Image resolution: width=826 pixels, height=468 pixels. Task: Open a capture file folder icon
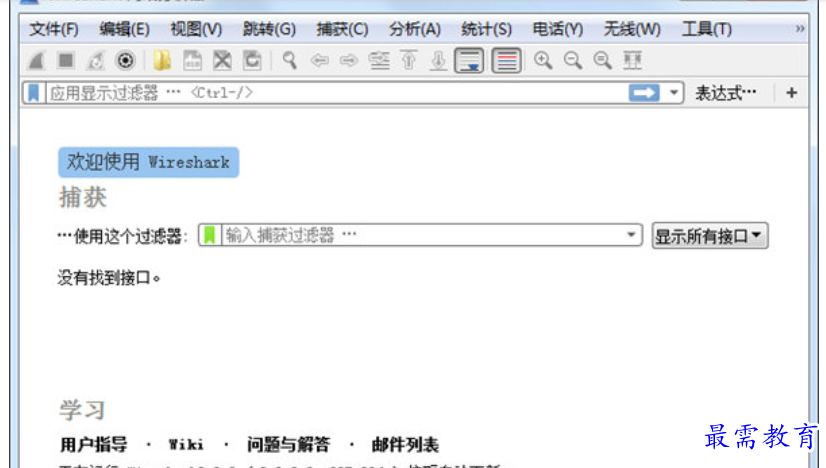[x=162, y=61]
